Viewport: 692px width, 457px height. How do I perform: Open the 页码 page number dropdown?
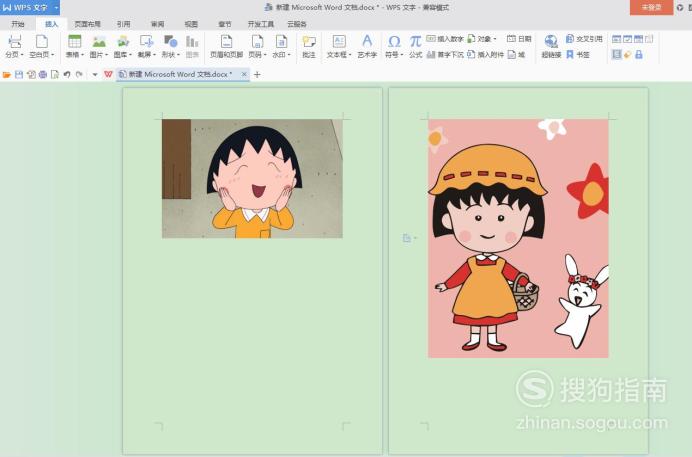265,55
